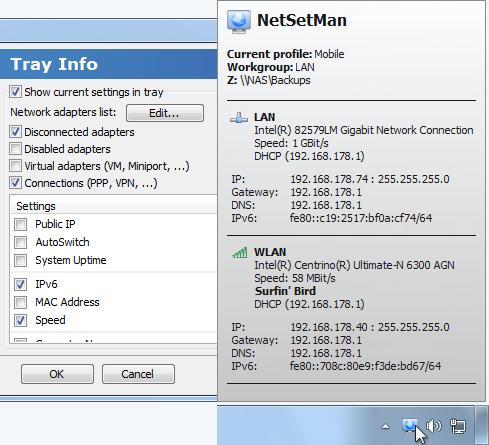Viewport: 489px width, 445px height.
Task: Click Intel(R) Centrino(R) Ultimate-N 6300 AGN text
Action: (x=354, y=265)
